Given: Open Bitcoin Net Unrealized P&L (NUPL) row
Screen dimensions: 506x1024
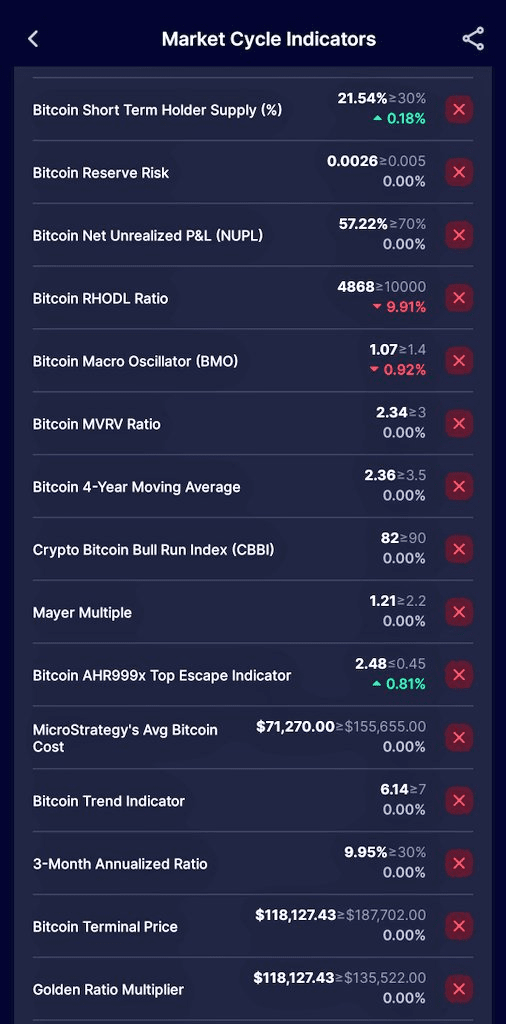Looking at the screenshot, I should (253, 235).
